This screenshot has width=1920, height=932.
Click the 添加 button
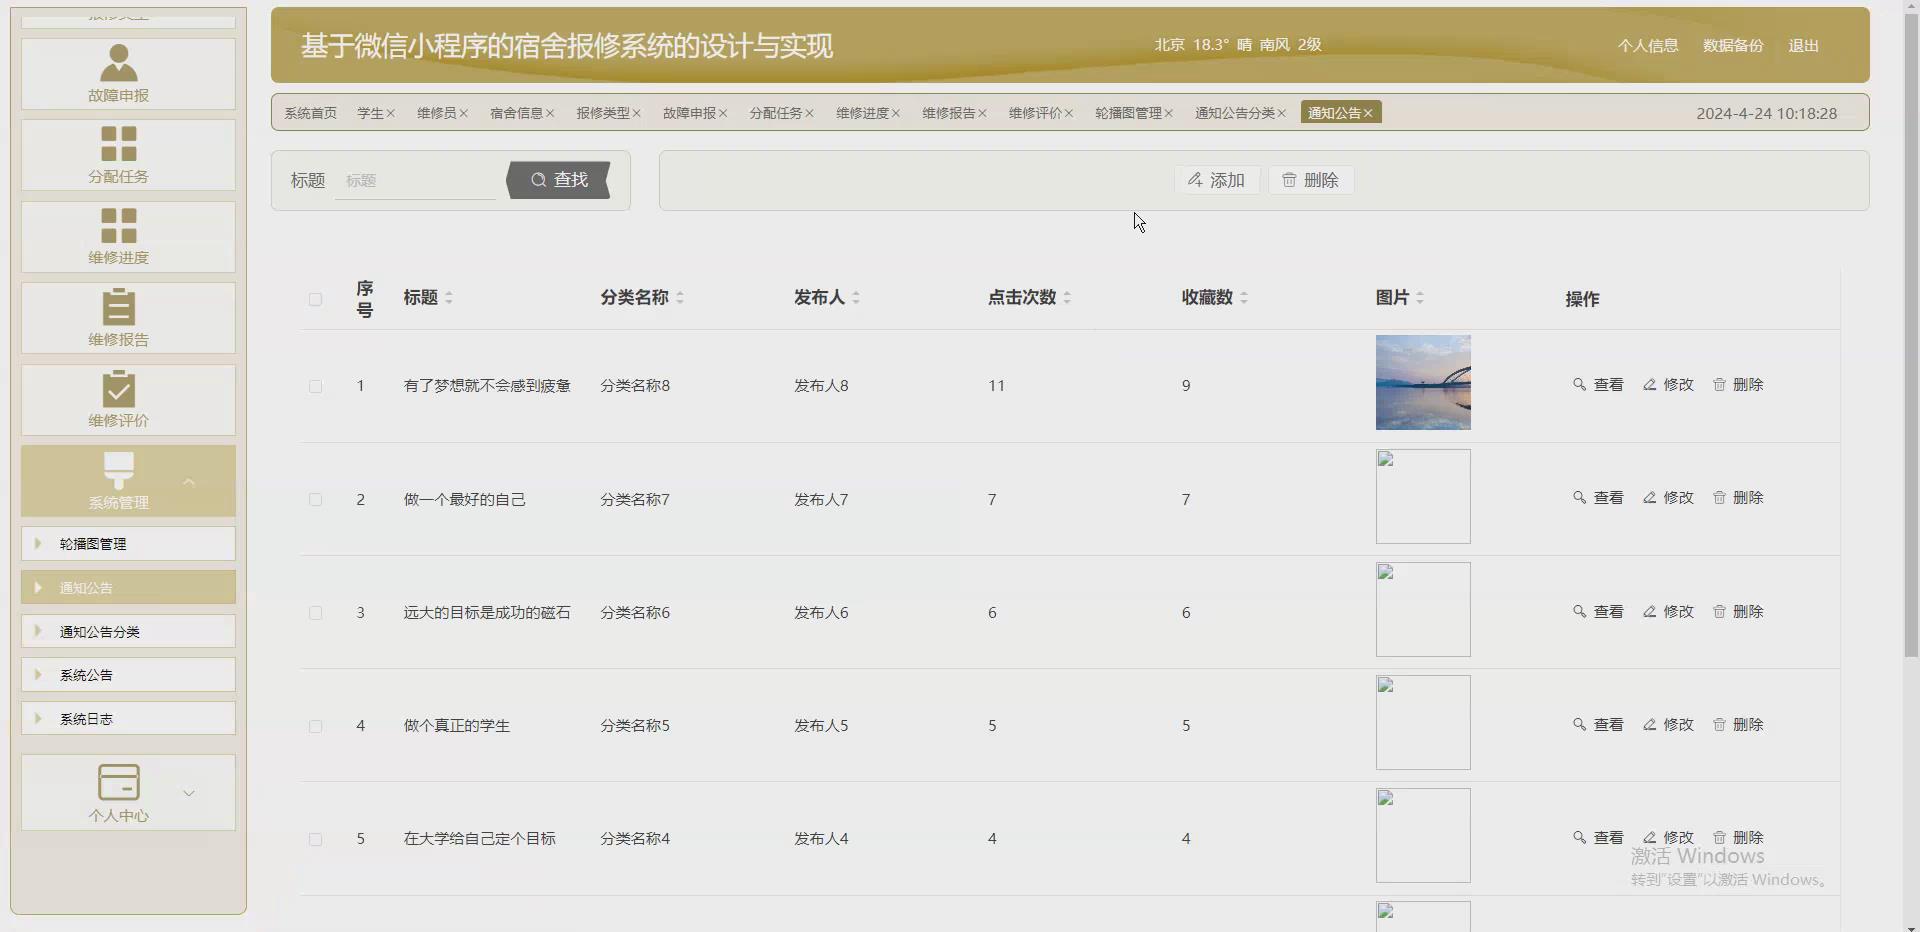1216,180
